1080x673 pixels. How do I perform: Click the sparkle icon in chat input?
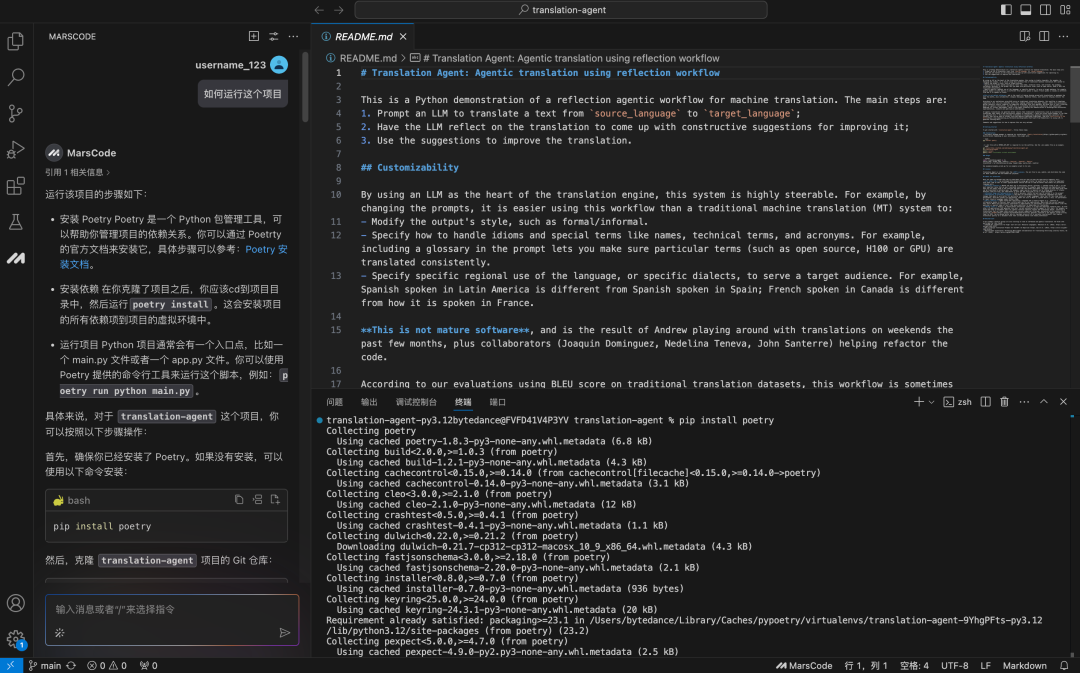pyautogui.click(x=60, y=632)
